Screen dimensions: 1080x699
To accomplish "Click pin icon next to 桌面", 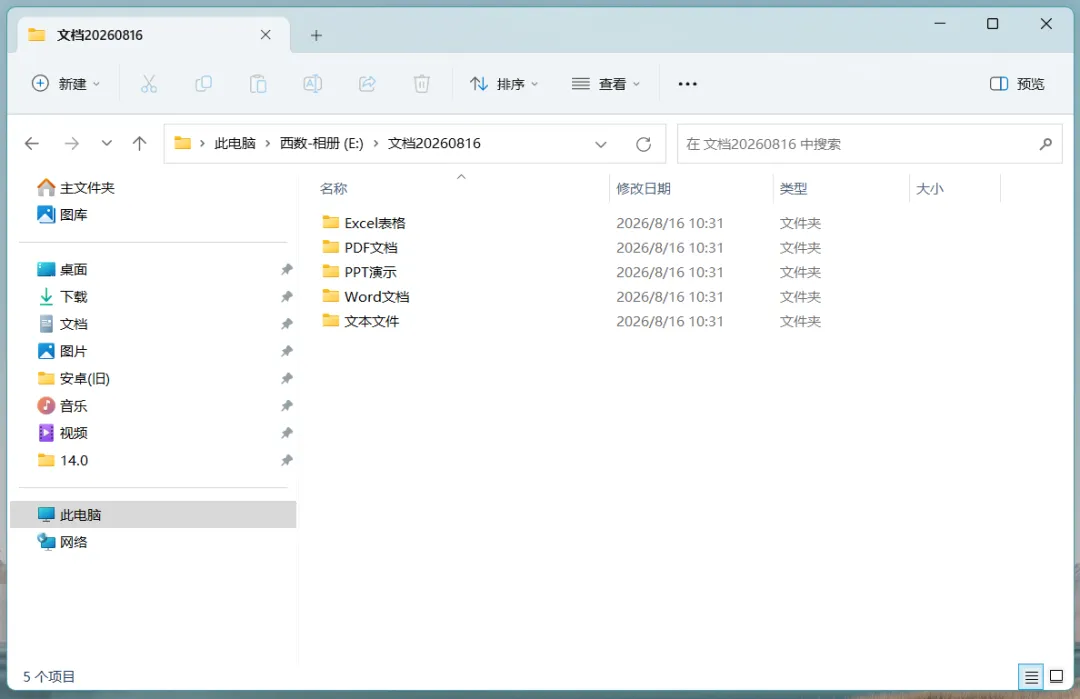I will tap(287, 269).
